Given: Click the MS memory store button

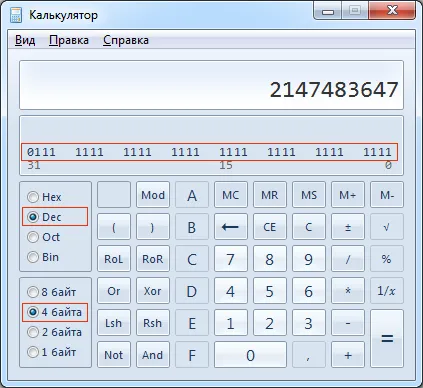Looking at the screenshot, I should click(x=309, y=195).
